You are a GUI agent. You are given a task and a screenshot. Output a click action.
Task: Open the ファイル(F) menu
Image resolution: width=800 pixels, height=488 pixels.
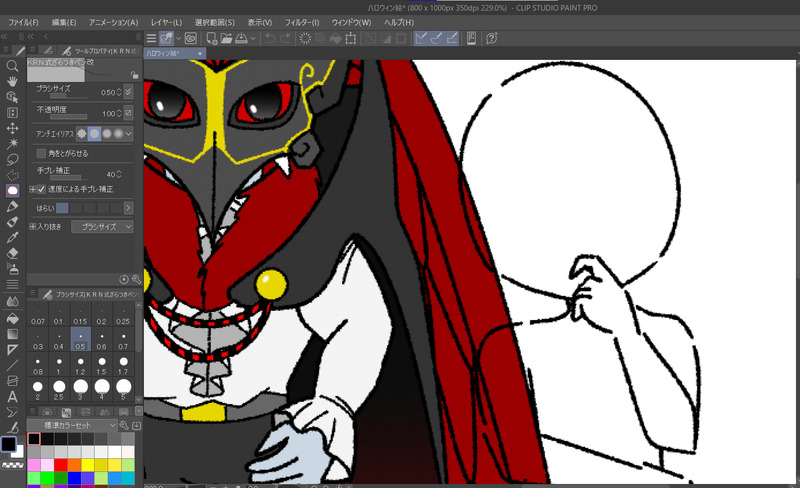23,22
